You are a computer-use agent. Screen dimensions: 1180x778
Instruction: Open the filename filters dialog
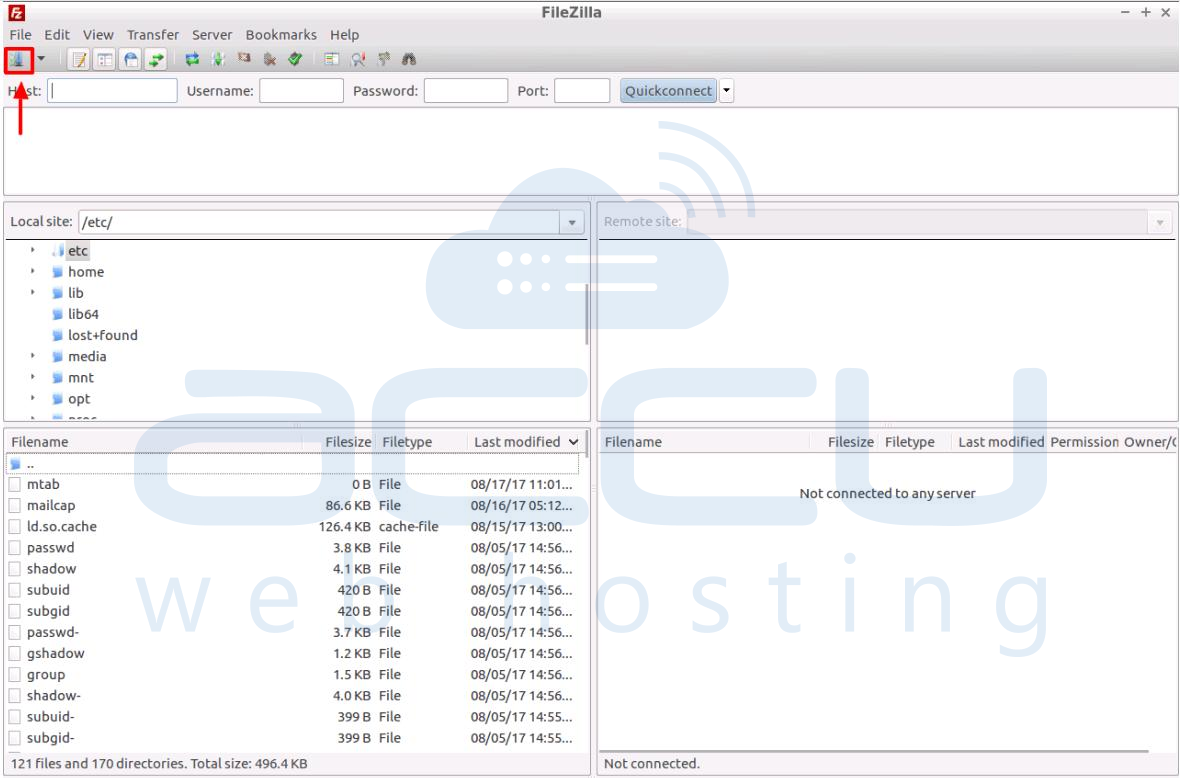coord(331,59)
